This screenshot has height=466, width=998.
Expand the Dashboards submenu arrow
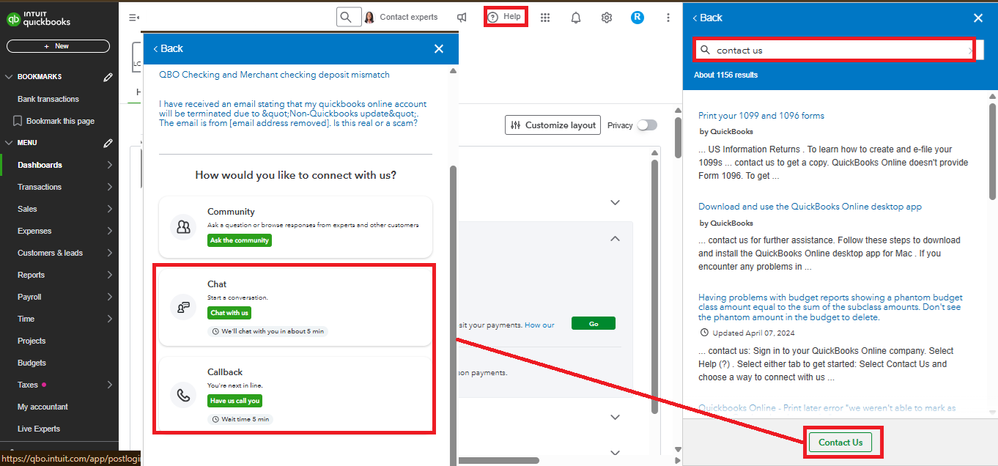tap(110, 165)
